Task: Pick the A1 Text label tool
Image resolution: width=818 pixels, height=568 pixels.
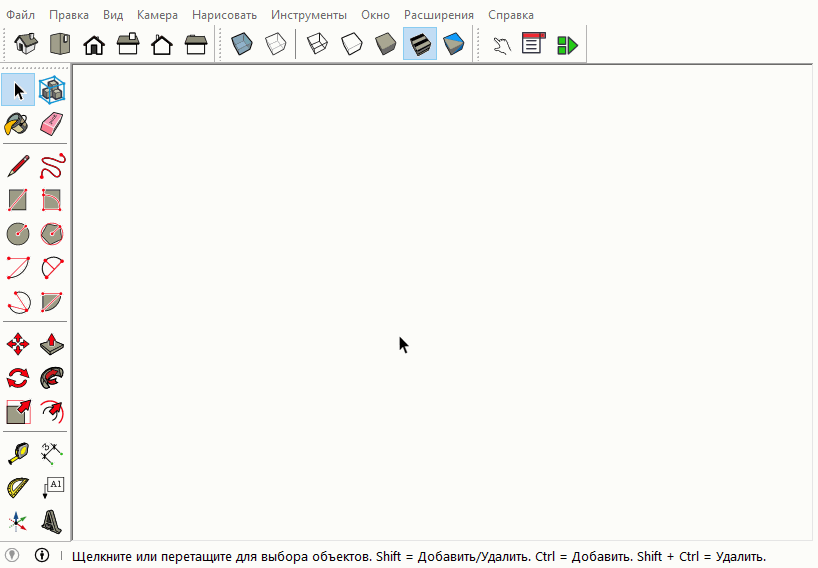Action: [x=52, y=488]
